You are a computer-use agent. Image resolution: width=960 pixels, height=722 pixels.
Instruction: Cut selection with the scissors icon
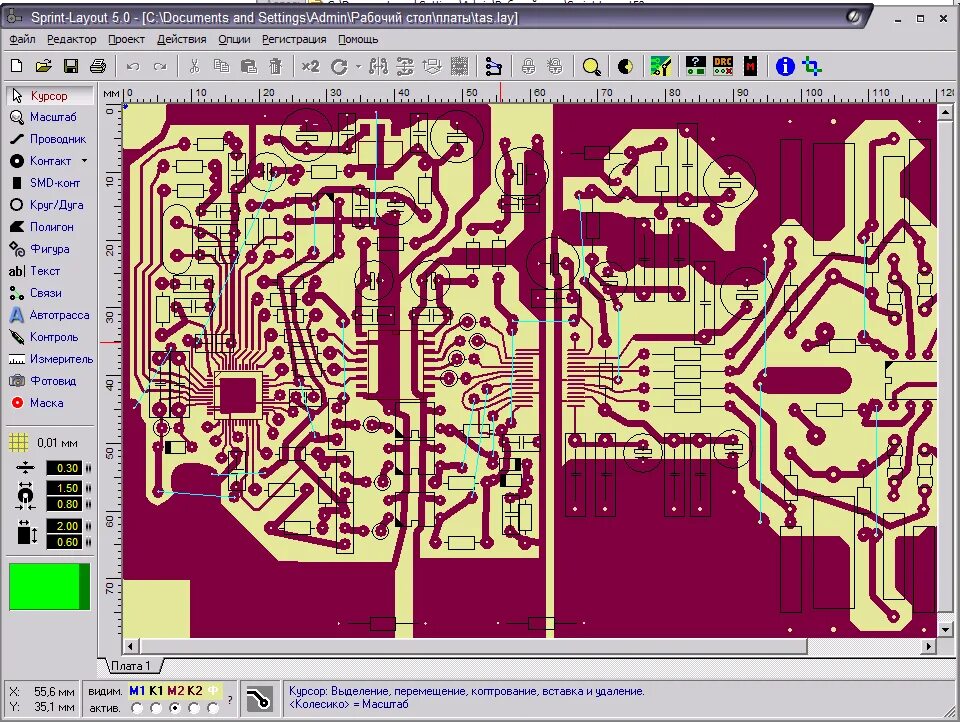pos(195,66)
